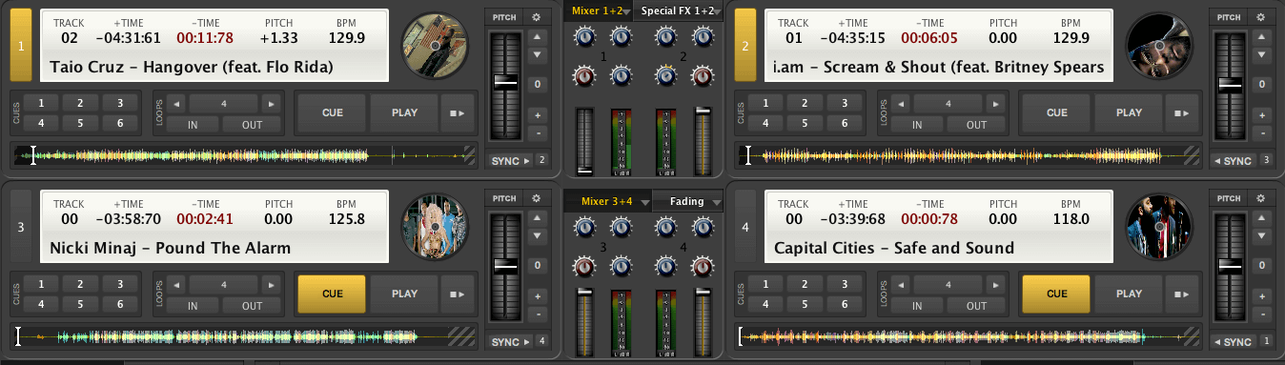Click deck 4 stutter play icon
The image size is (1285, 365).
[x=1181, y=294]
